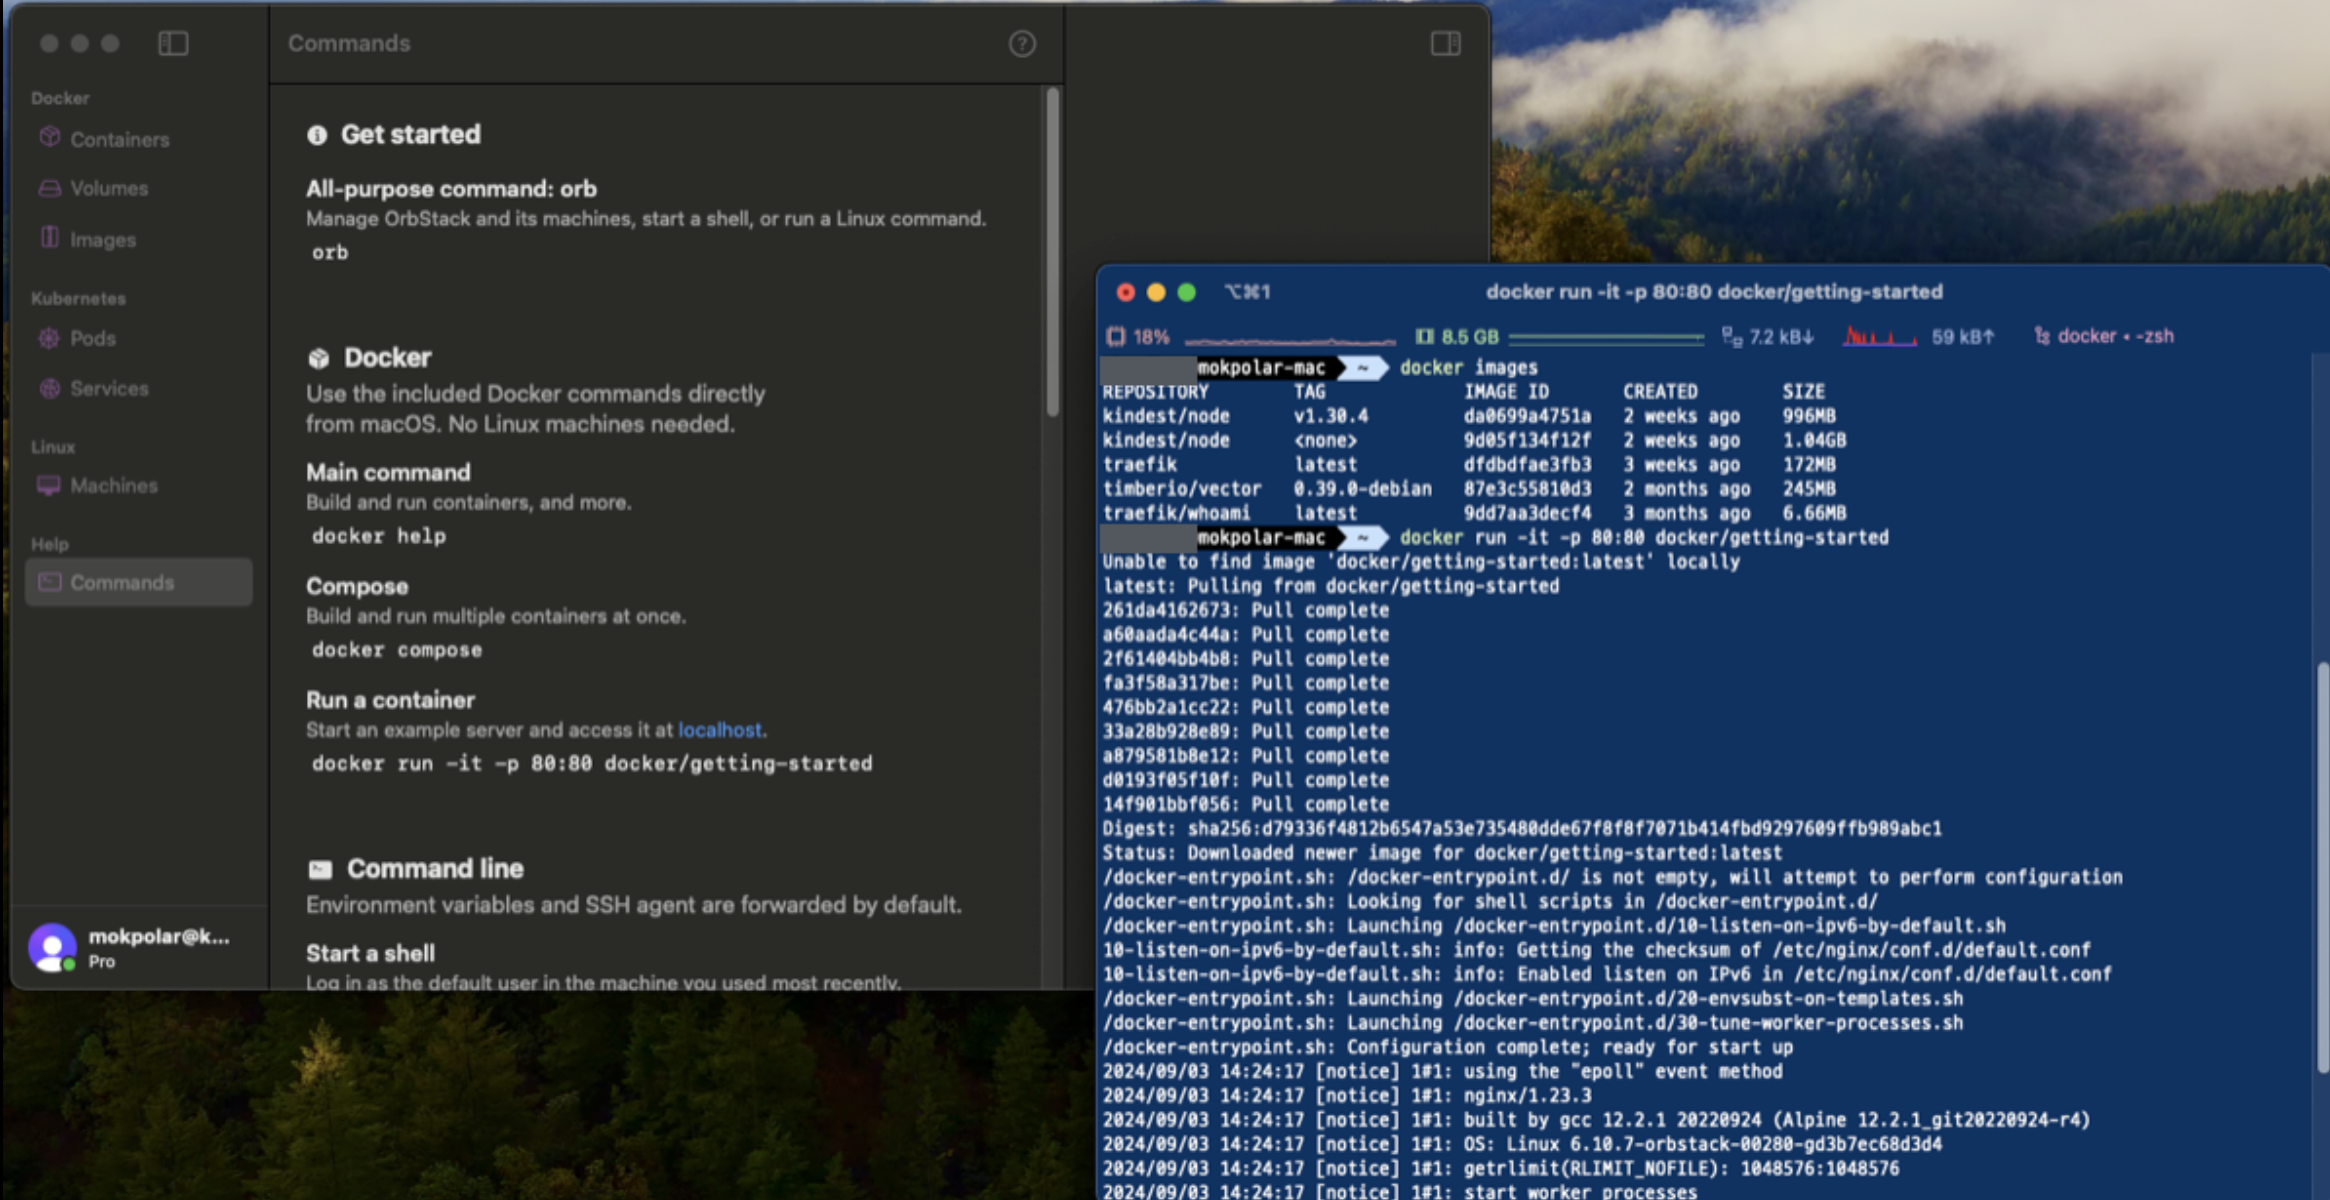This screenshot has height=1200, width=2330.
Task: Toggle the right inspector panel icon
Action: point(1445,43)
